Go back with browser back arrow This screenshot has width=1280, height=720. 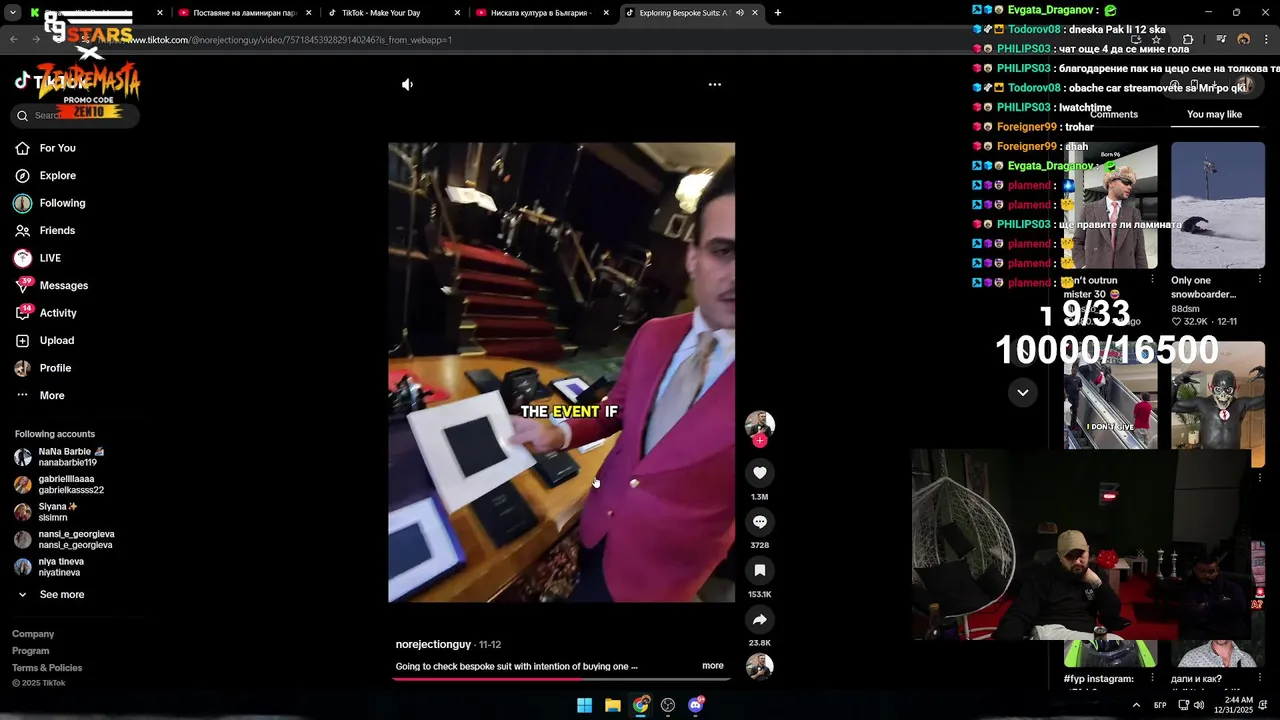coord(14,40)
